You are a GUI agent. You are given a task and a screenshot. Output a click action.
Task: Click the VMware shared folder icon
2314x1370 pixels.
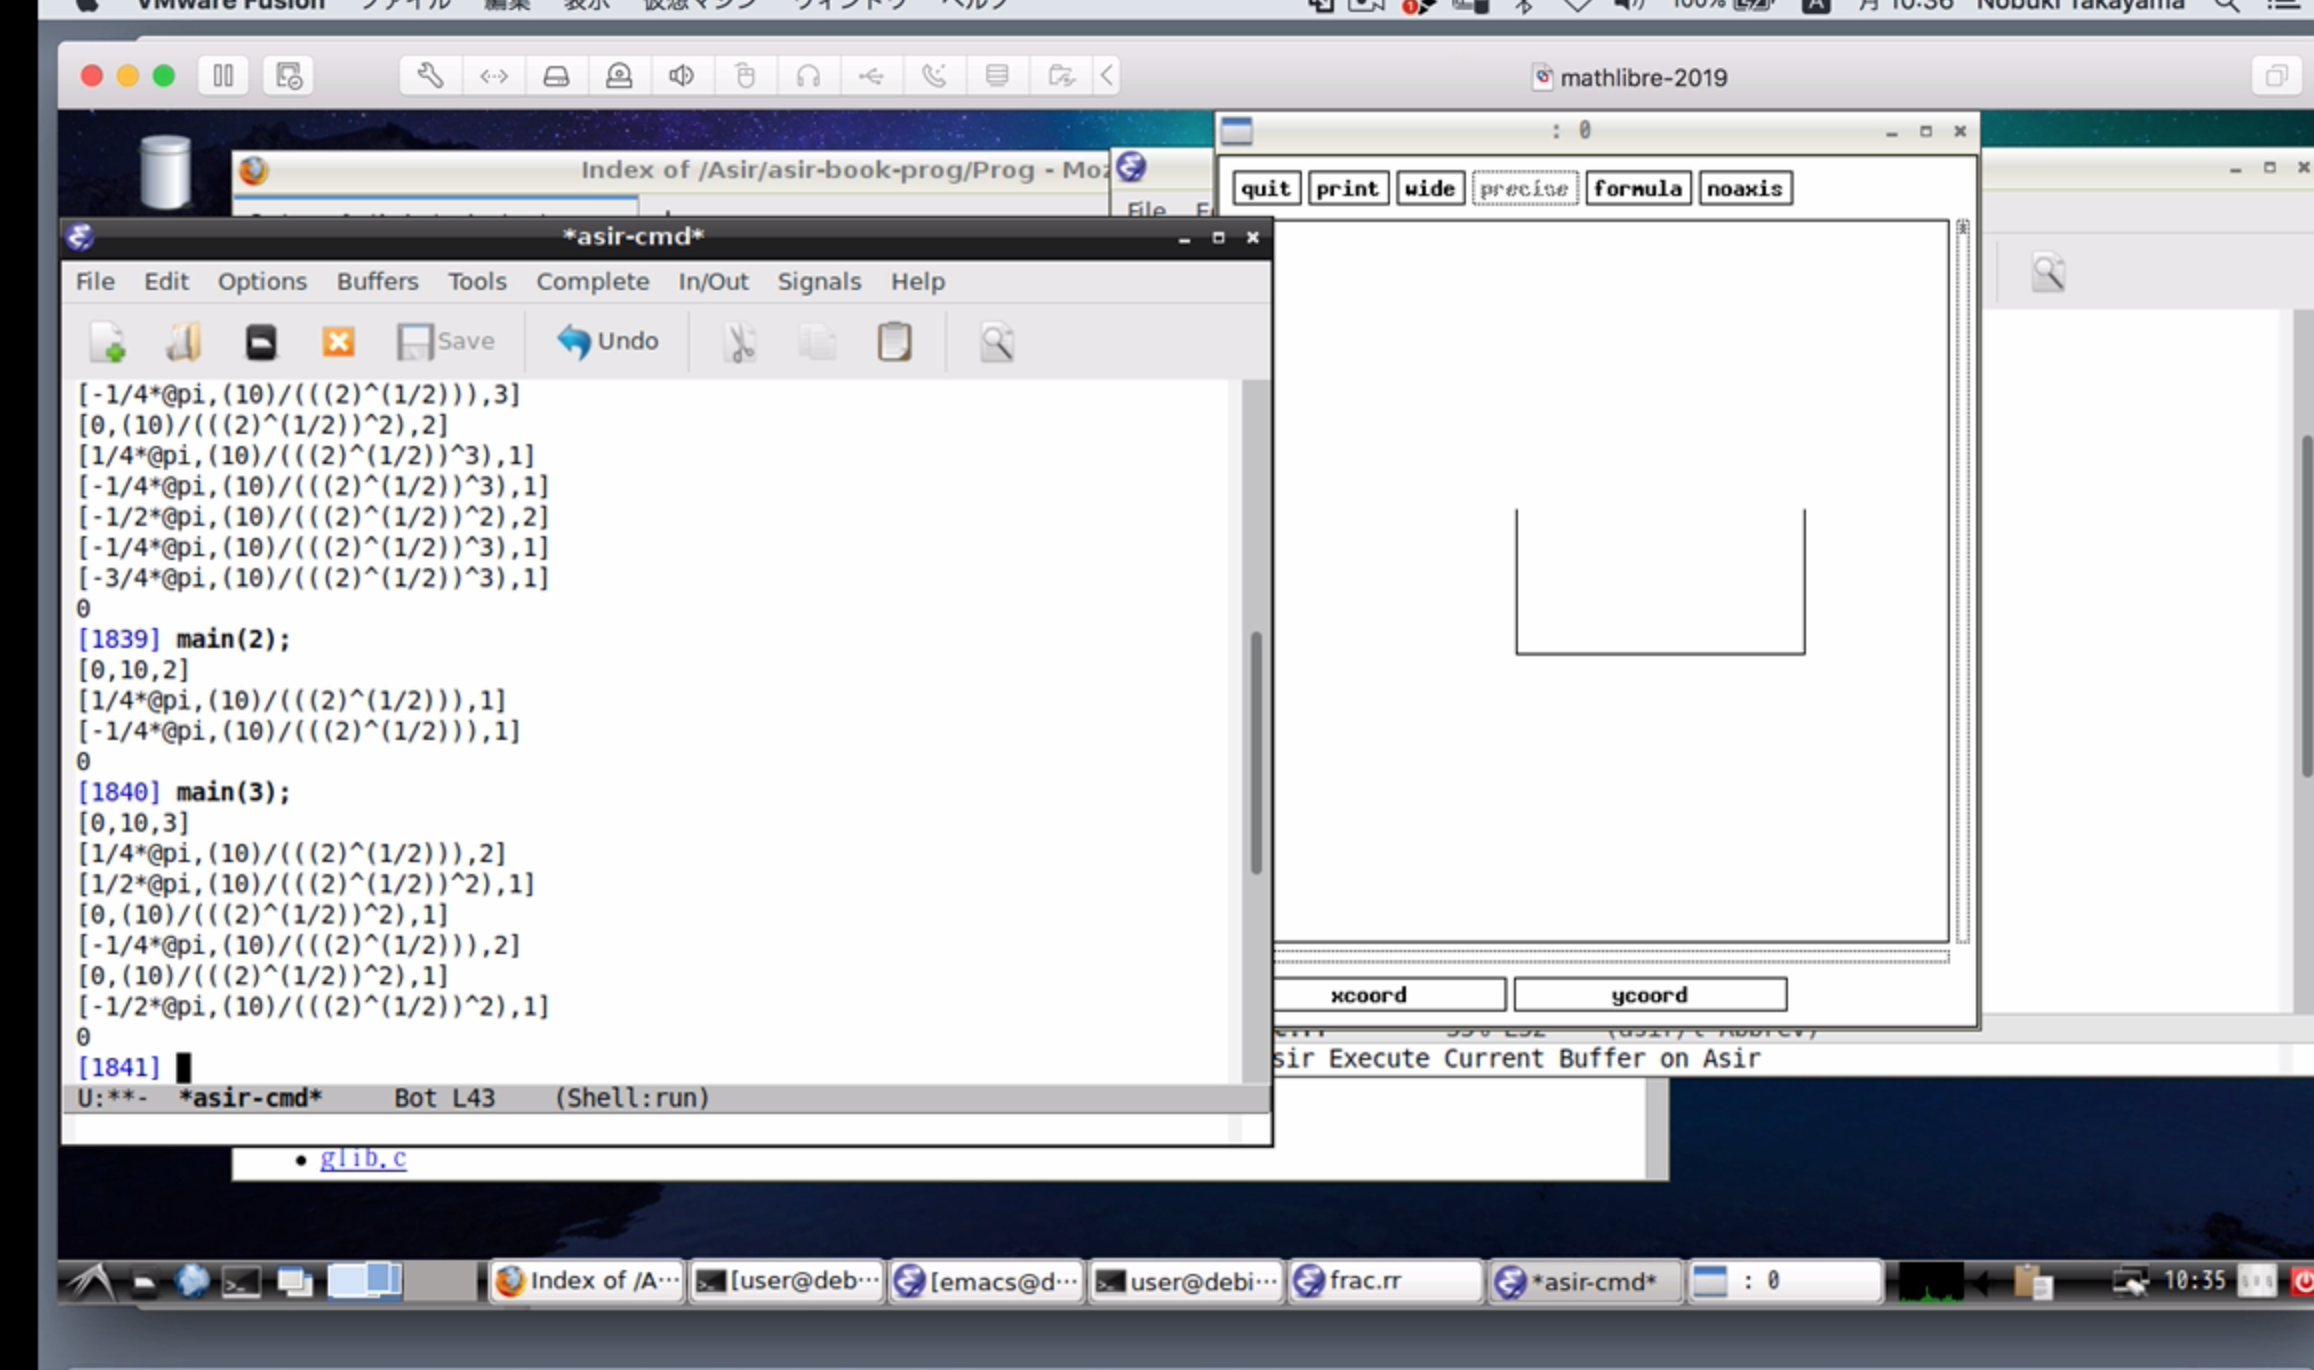(x=1060, y=76)
